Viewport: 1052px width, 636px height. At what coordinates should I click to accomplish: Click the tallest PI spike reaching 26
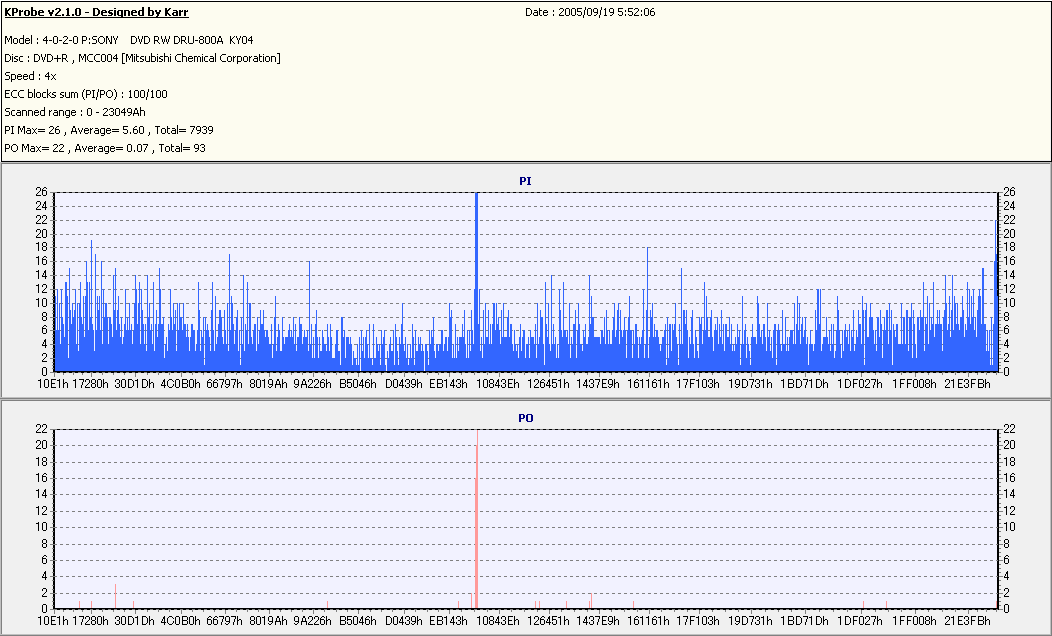[x=476, y=282]
